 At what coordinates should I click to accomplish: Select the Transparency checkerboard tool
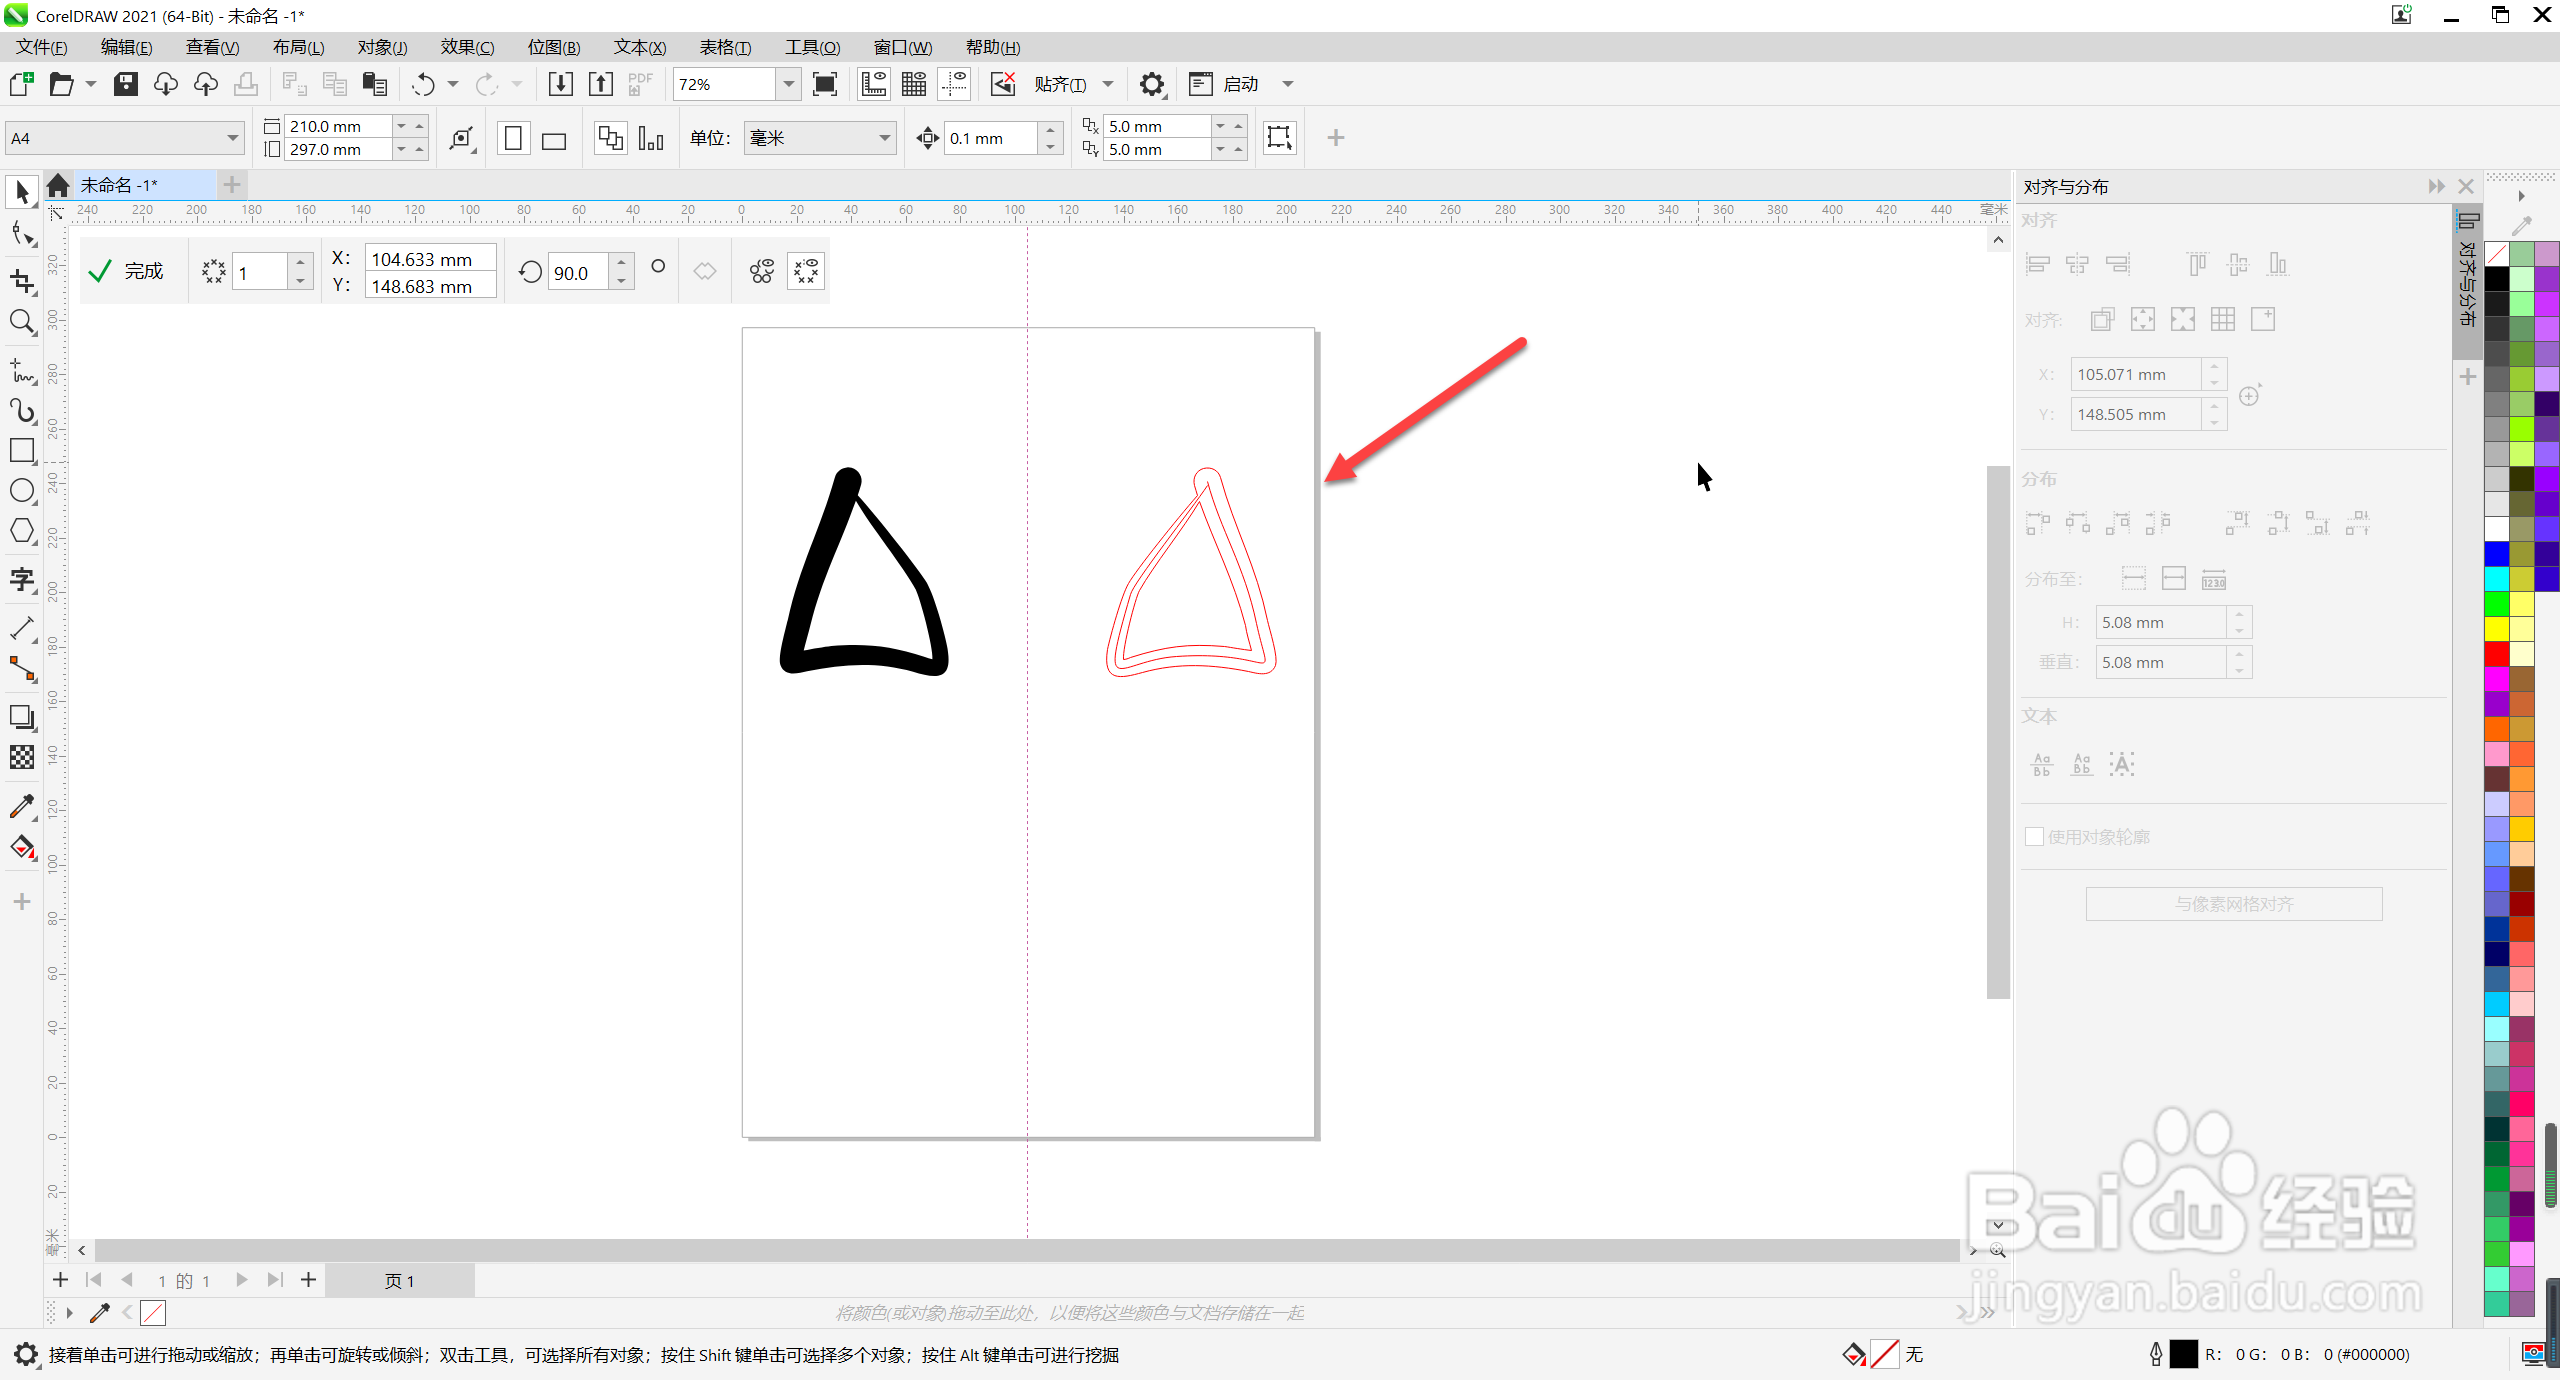coord(22,757)
